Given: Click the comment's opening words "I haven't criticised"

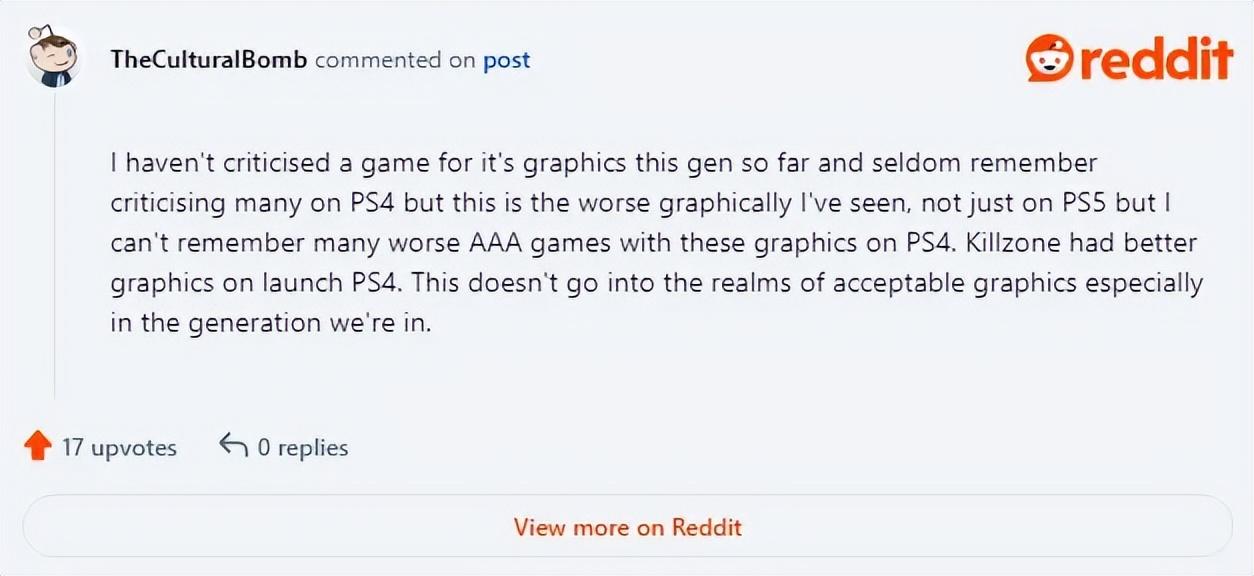Looking at the screenshot, I should (206, 163).
